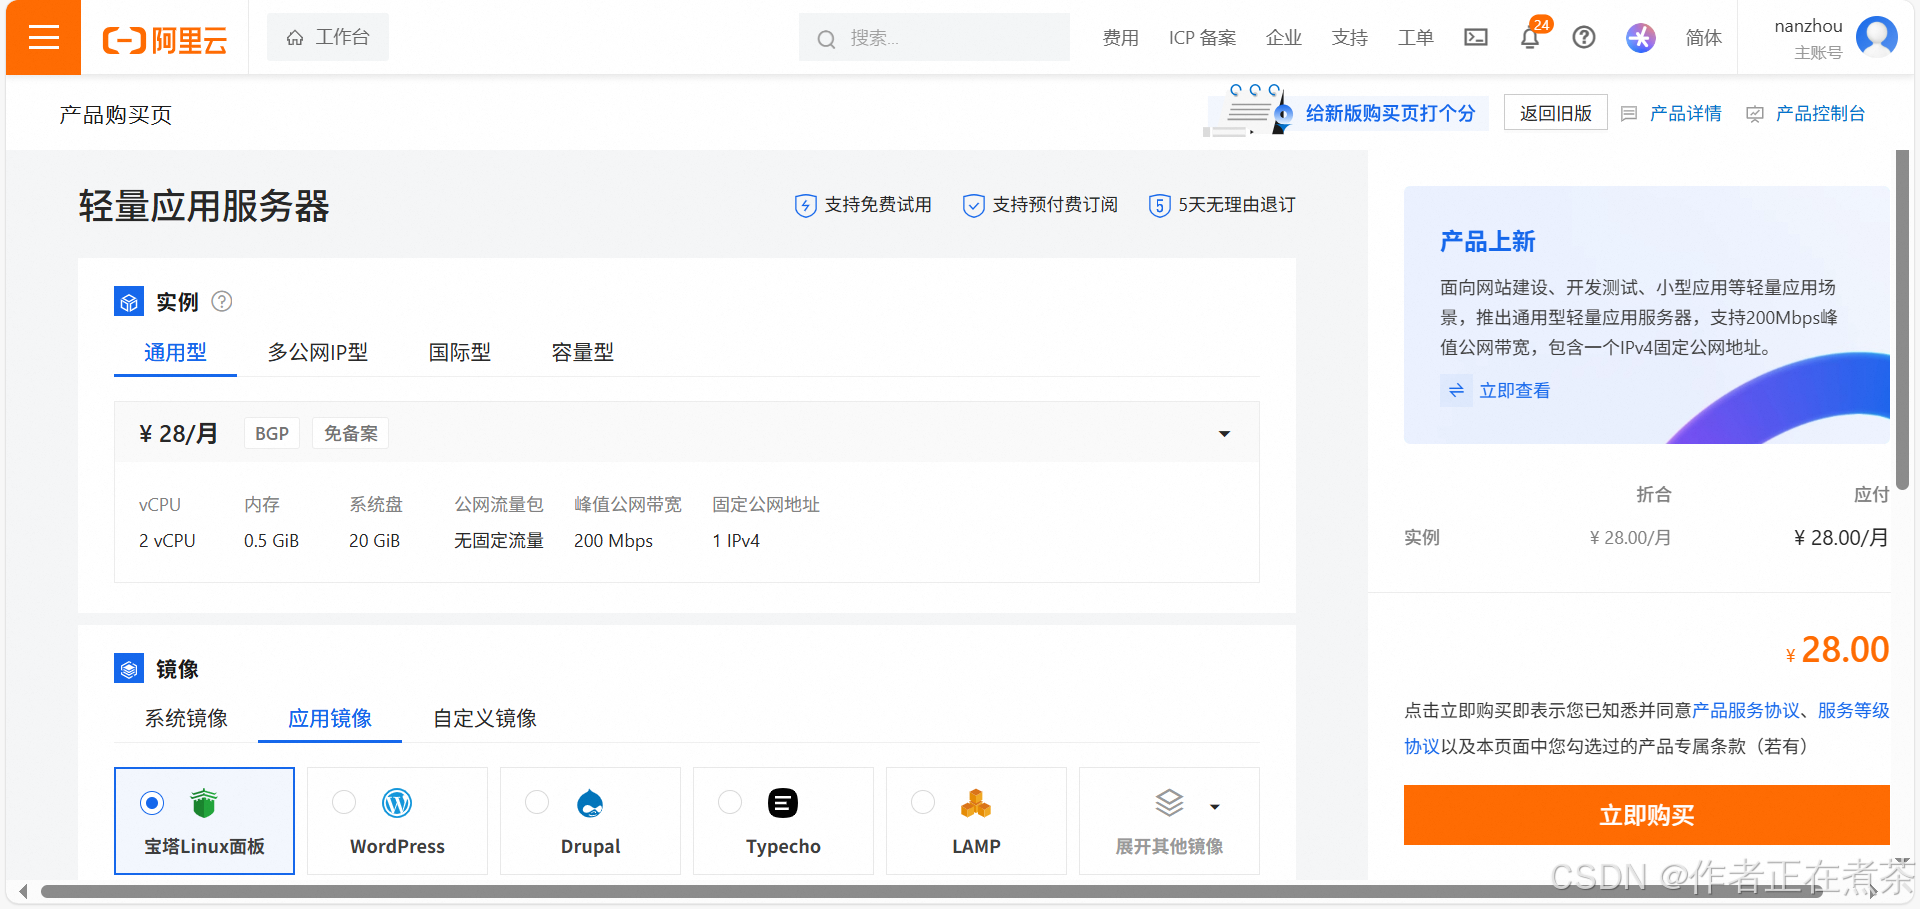Open the Cloud Shell terminal icon
The image size is (1920, 909).
[1475, 38]
